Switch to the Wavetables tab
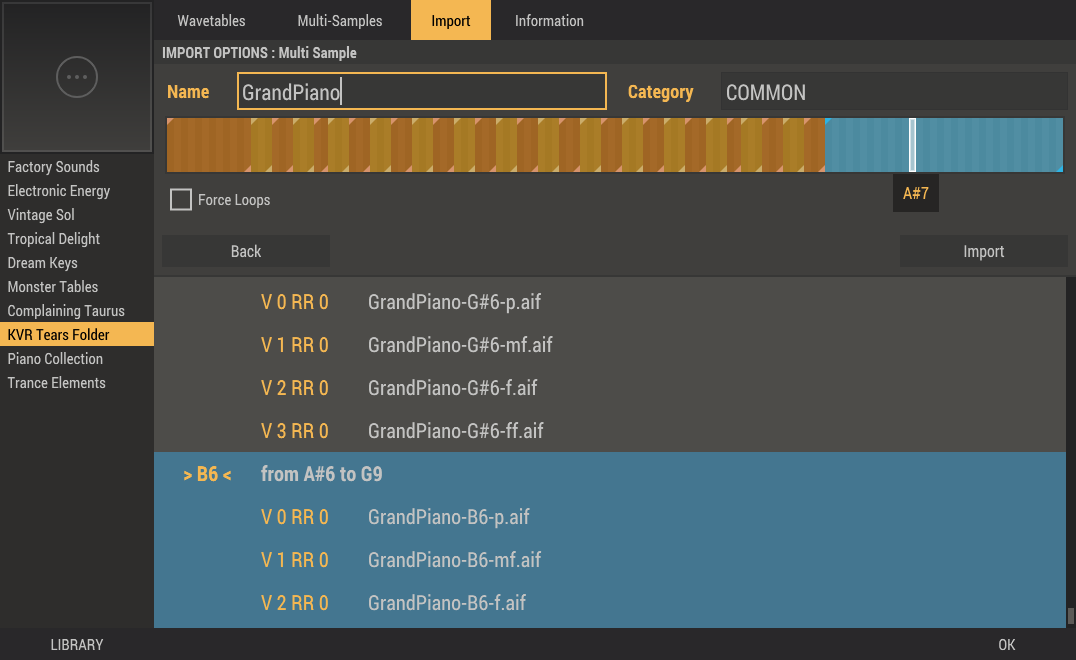The height and width of the screenshot is (660, 1076). pos(211,21)
